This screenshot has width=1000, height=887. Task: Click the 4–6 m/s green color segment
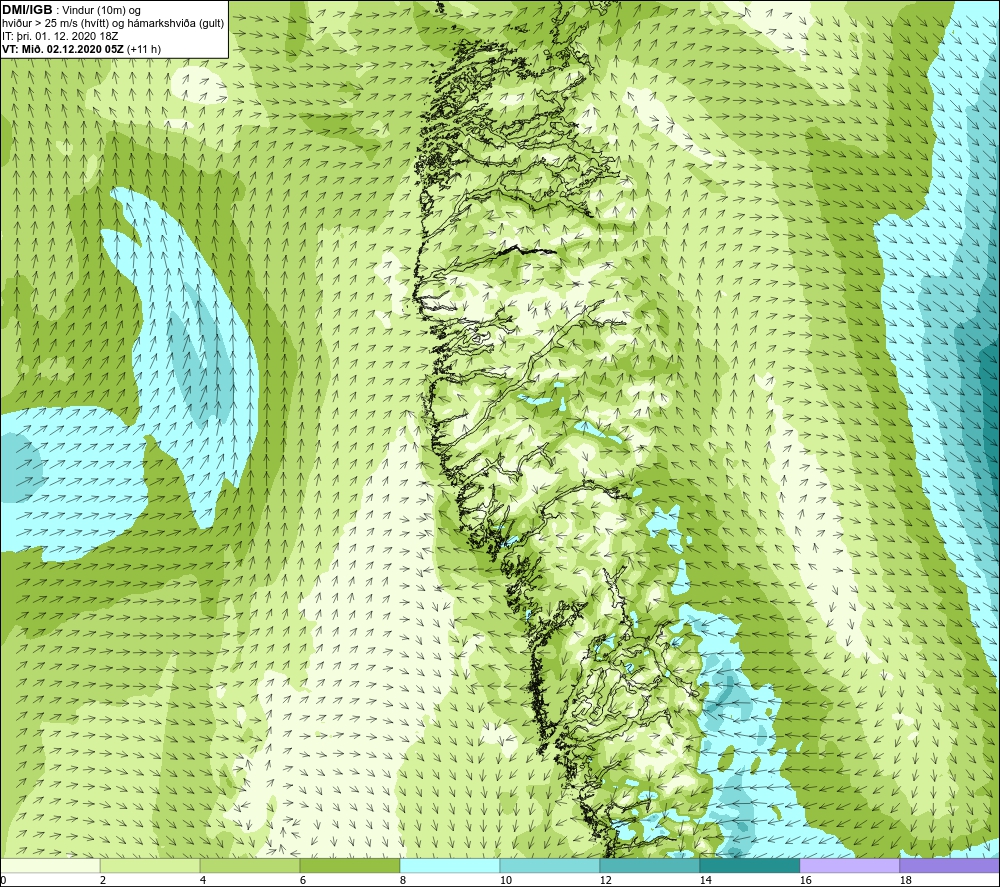click(250, 865)
